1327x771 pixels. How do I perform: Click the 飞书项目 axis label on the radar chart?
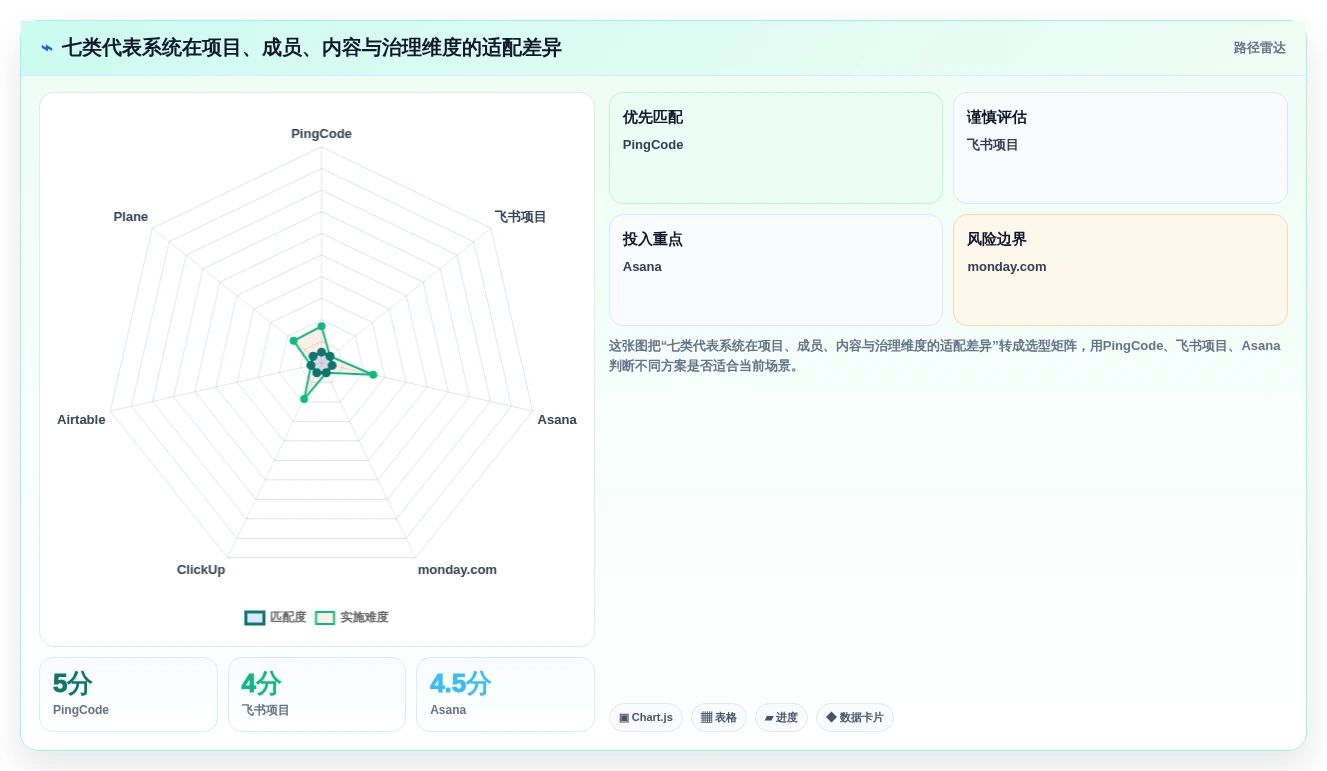(x=520, y=217)
